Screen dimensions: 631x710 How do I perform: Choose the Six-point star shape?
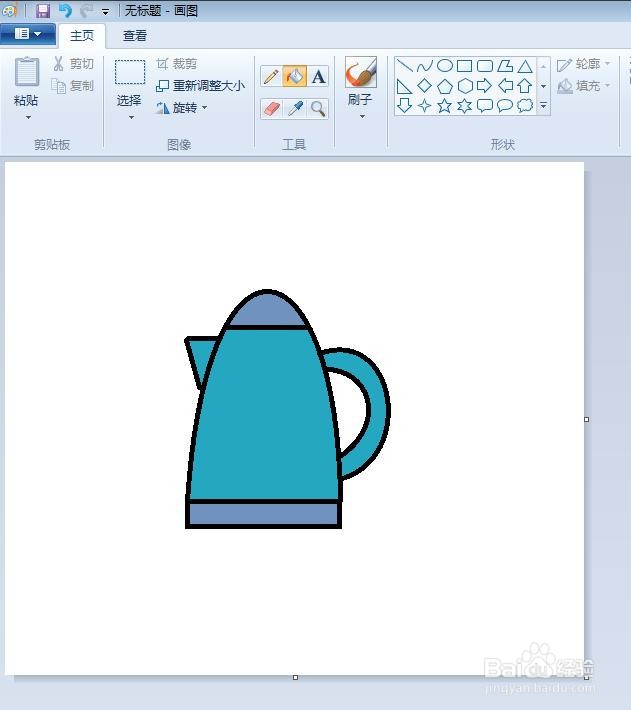tap(464, 106)
